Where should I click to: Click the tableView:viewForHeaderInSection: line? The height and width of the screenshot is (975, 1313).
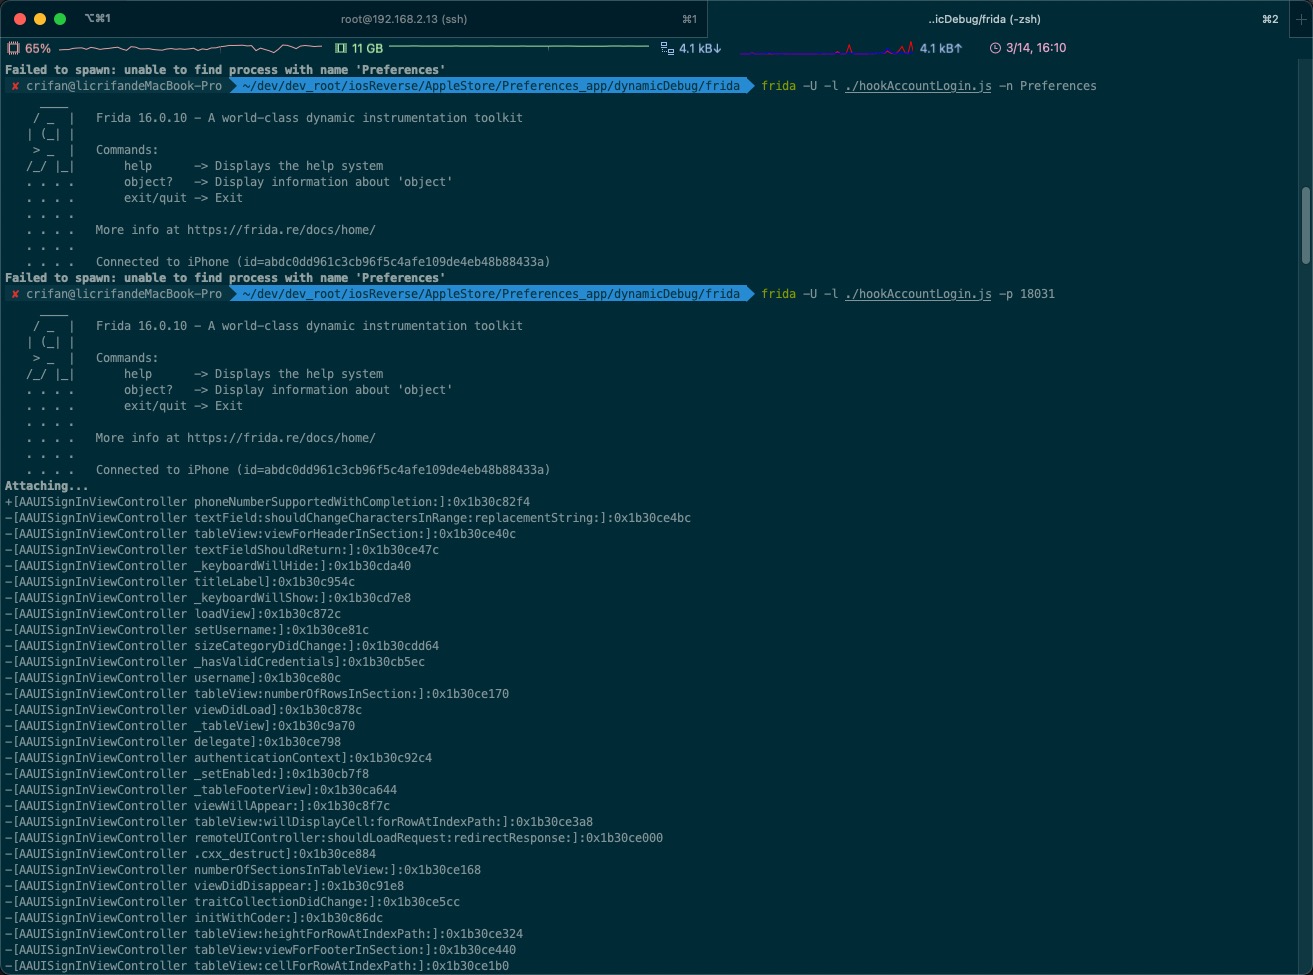click(x=260, y=534)
